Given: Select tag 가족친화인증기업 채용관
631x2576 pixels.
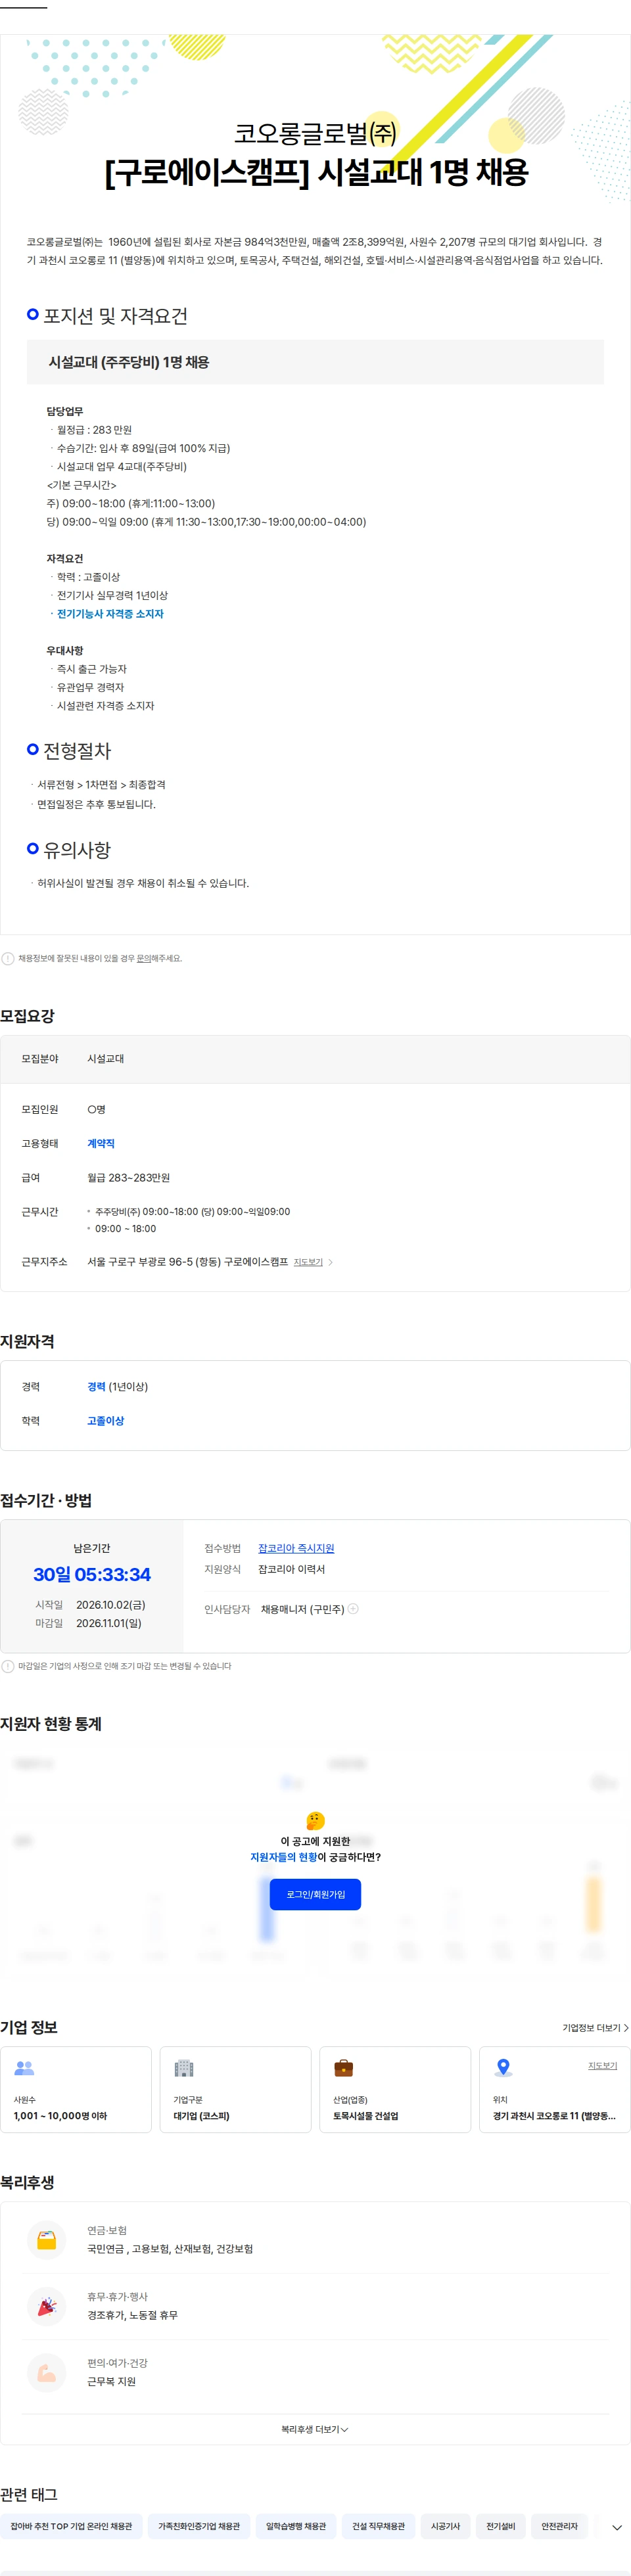Looking at the screenshot, I should coord(199,2526).
